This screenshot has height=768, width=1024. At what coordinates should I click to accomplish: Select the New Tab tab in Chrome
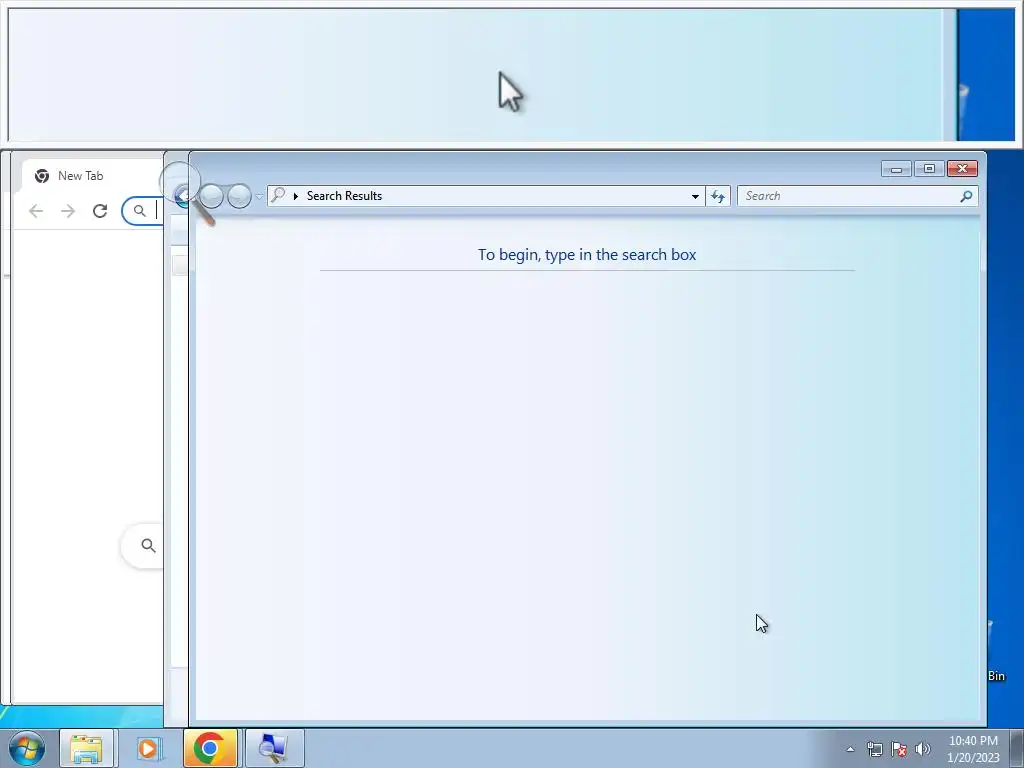click(91, 176)
